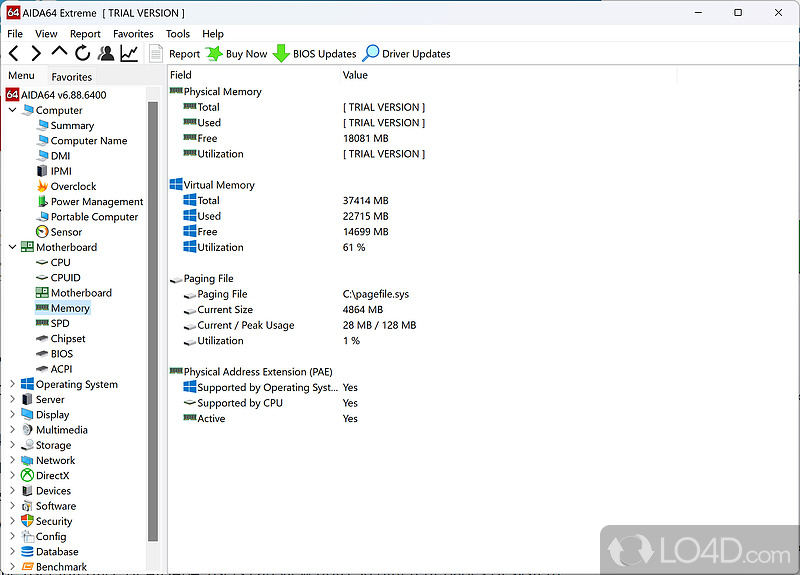800x575 pixels.
Task: Select the Database icon in sidebar
Action: pyautogui.click(x=27, y=552)
